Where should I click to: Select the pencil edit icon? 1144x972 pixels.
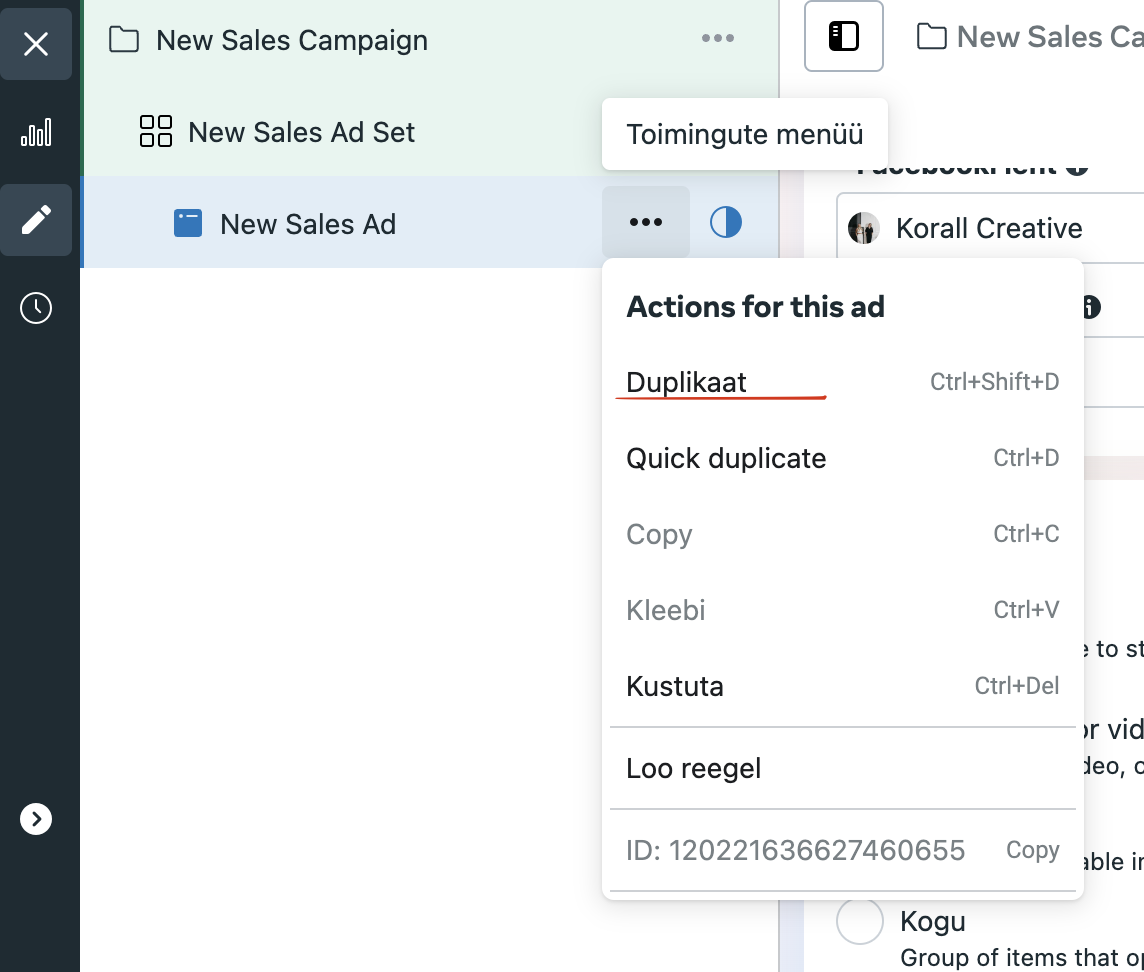[36, 220]
